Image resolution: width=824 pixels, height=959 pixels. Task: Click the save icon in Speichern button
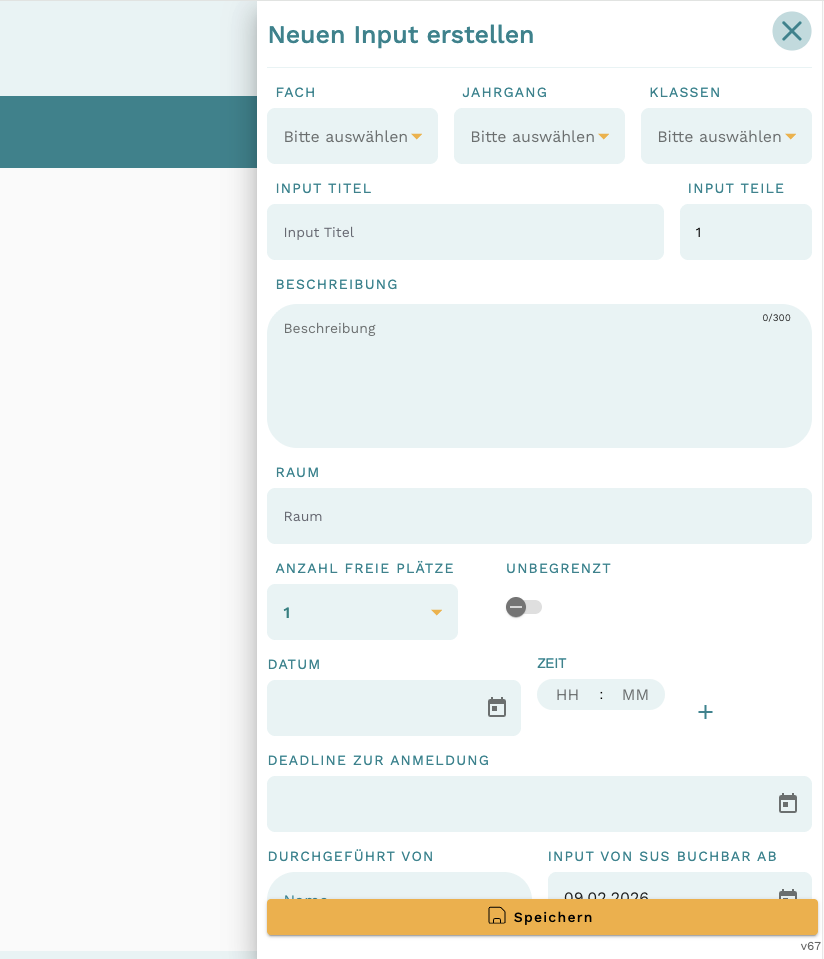point(496,916)
